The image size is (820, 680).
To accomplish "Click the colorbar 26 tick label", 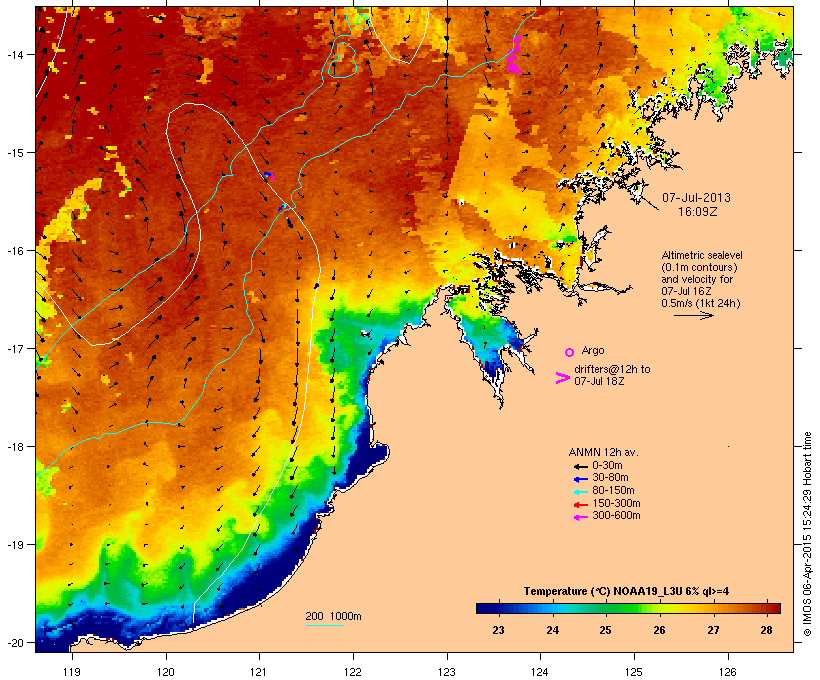I will (659, 630).
